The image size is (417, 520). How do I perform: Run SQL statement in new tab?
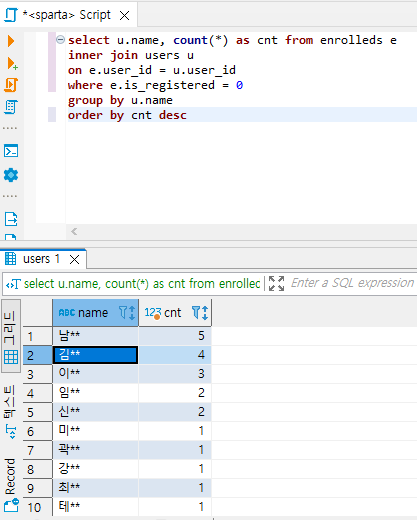(12, 63)
